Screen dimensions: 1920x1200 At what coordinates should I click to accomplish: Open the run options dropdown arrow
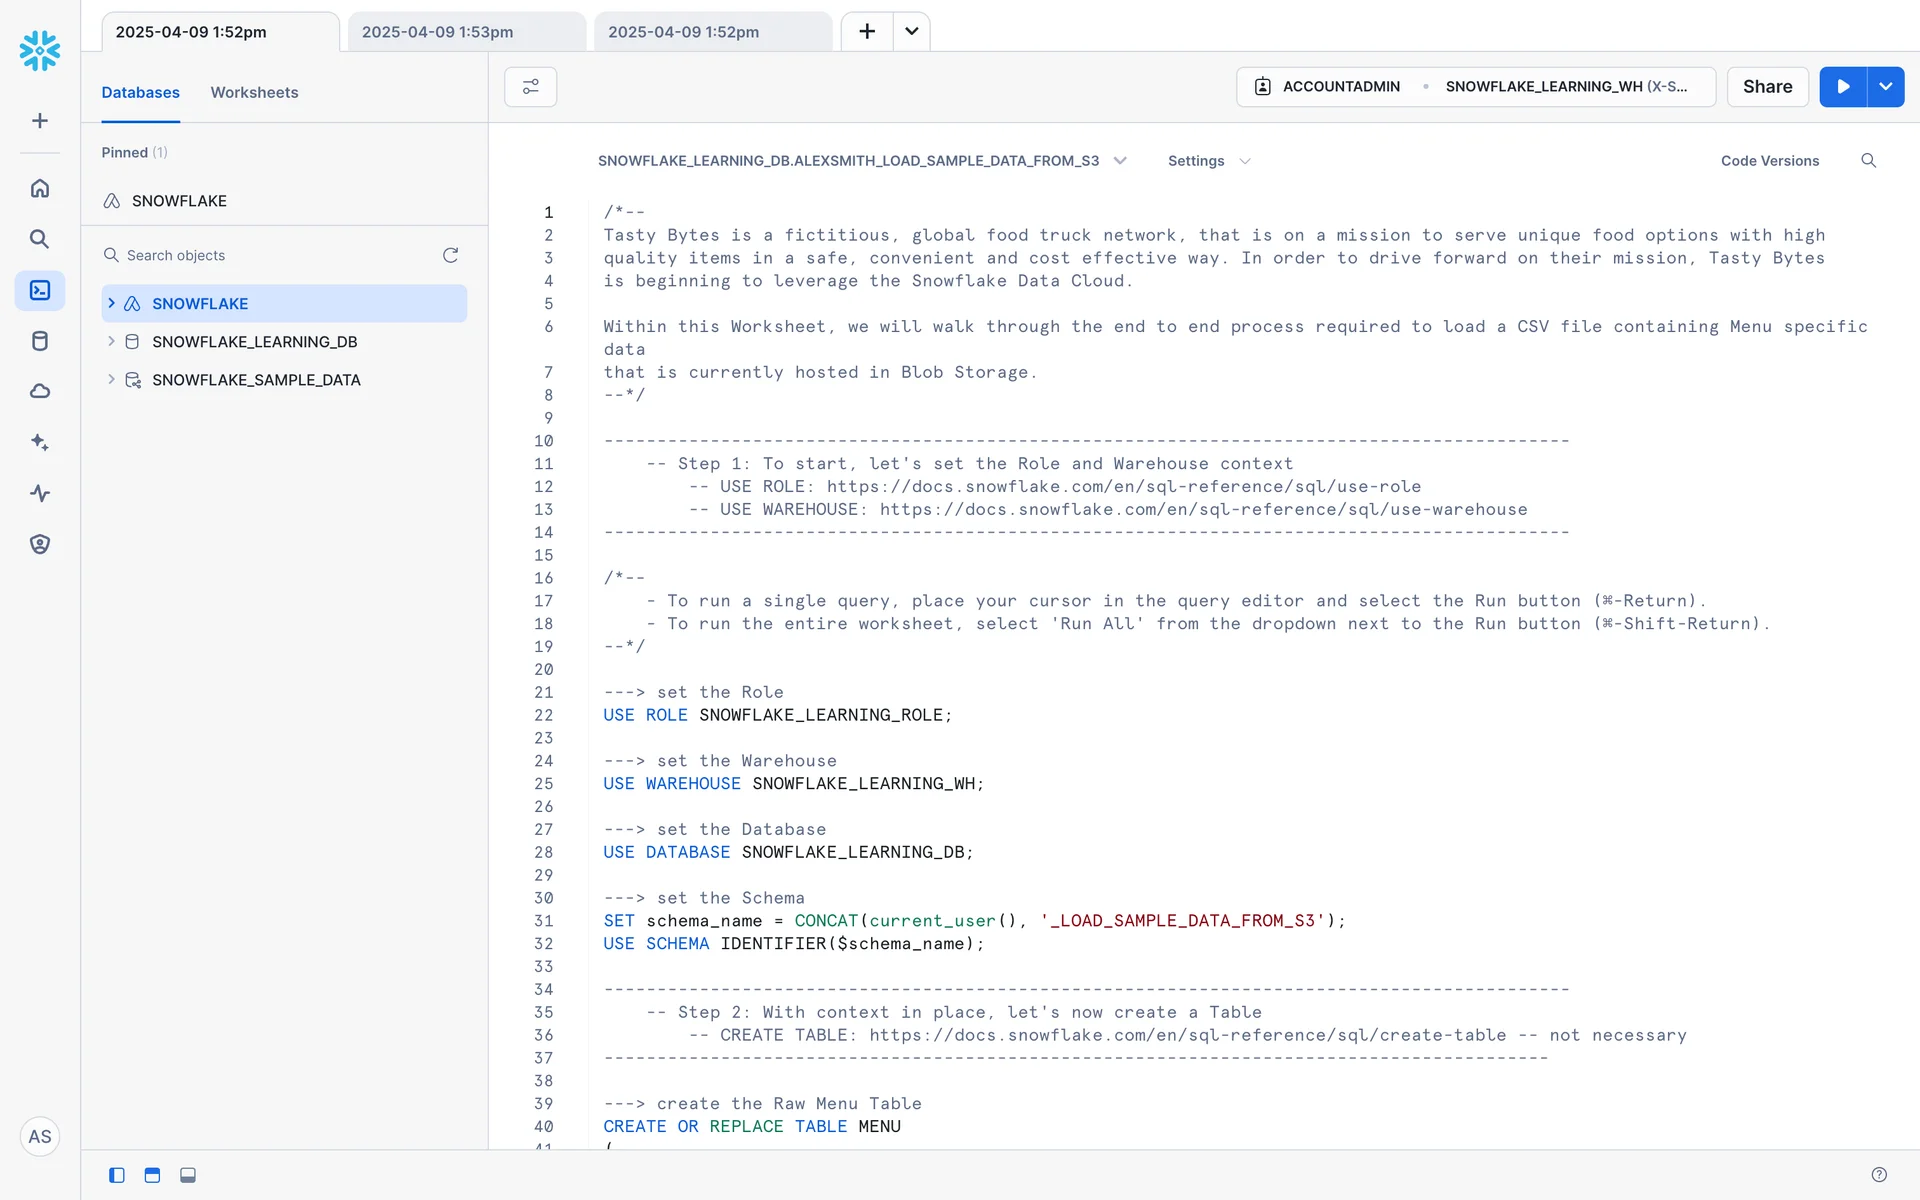point(1885,87)
